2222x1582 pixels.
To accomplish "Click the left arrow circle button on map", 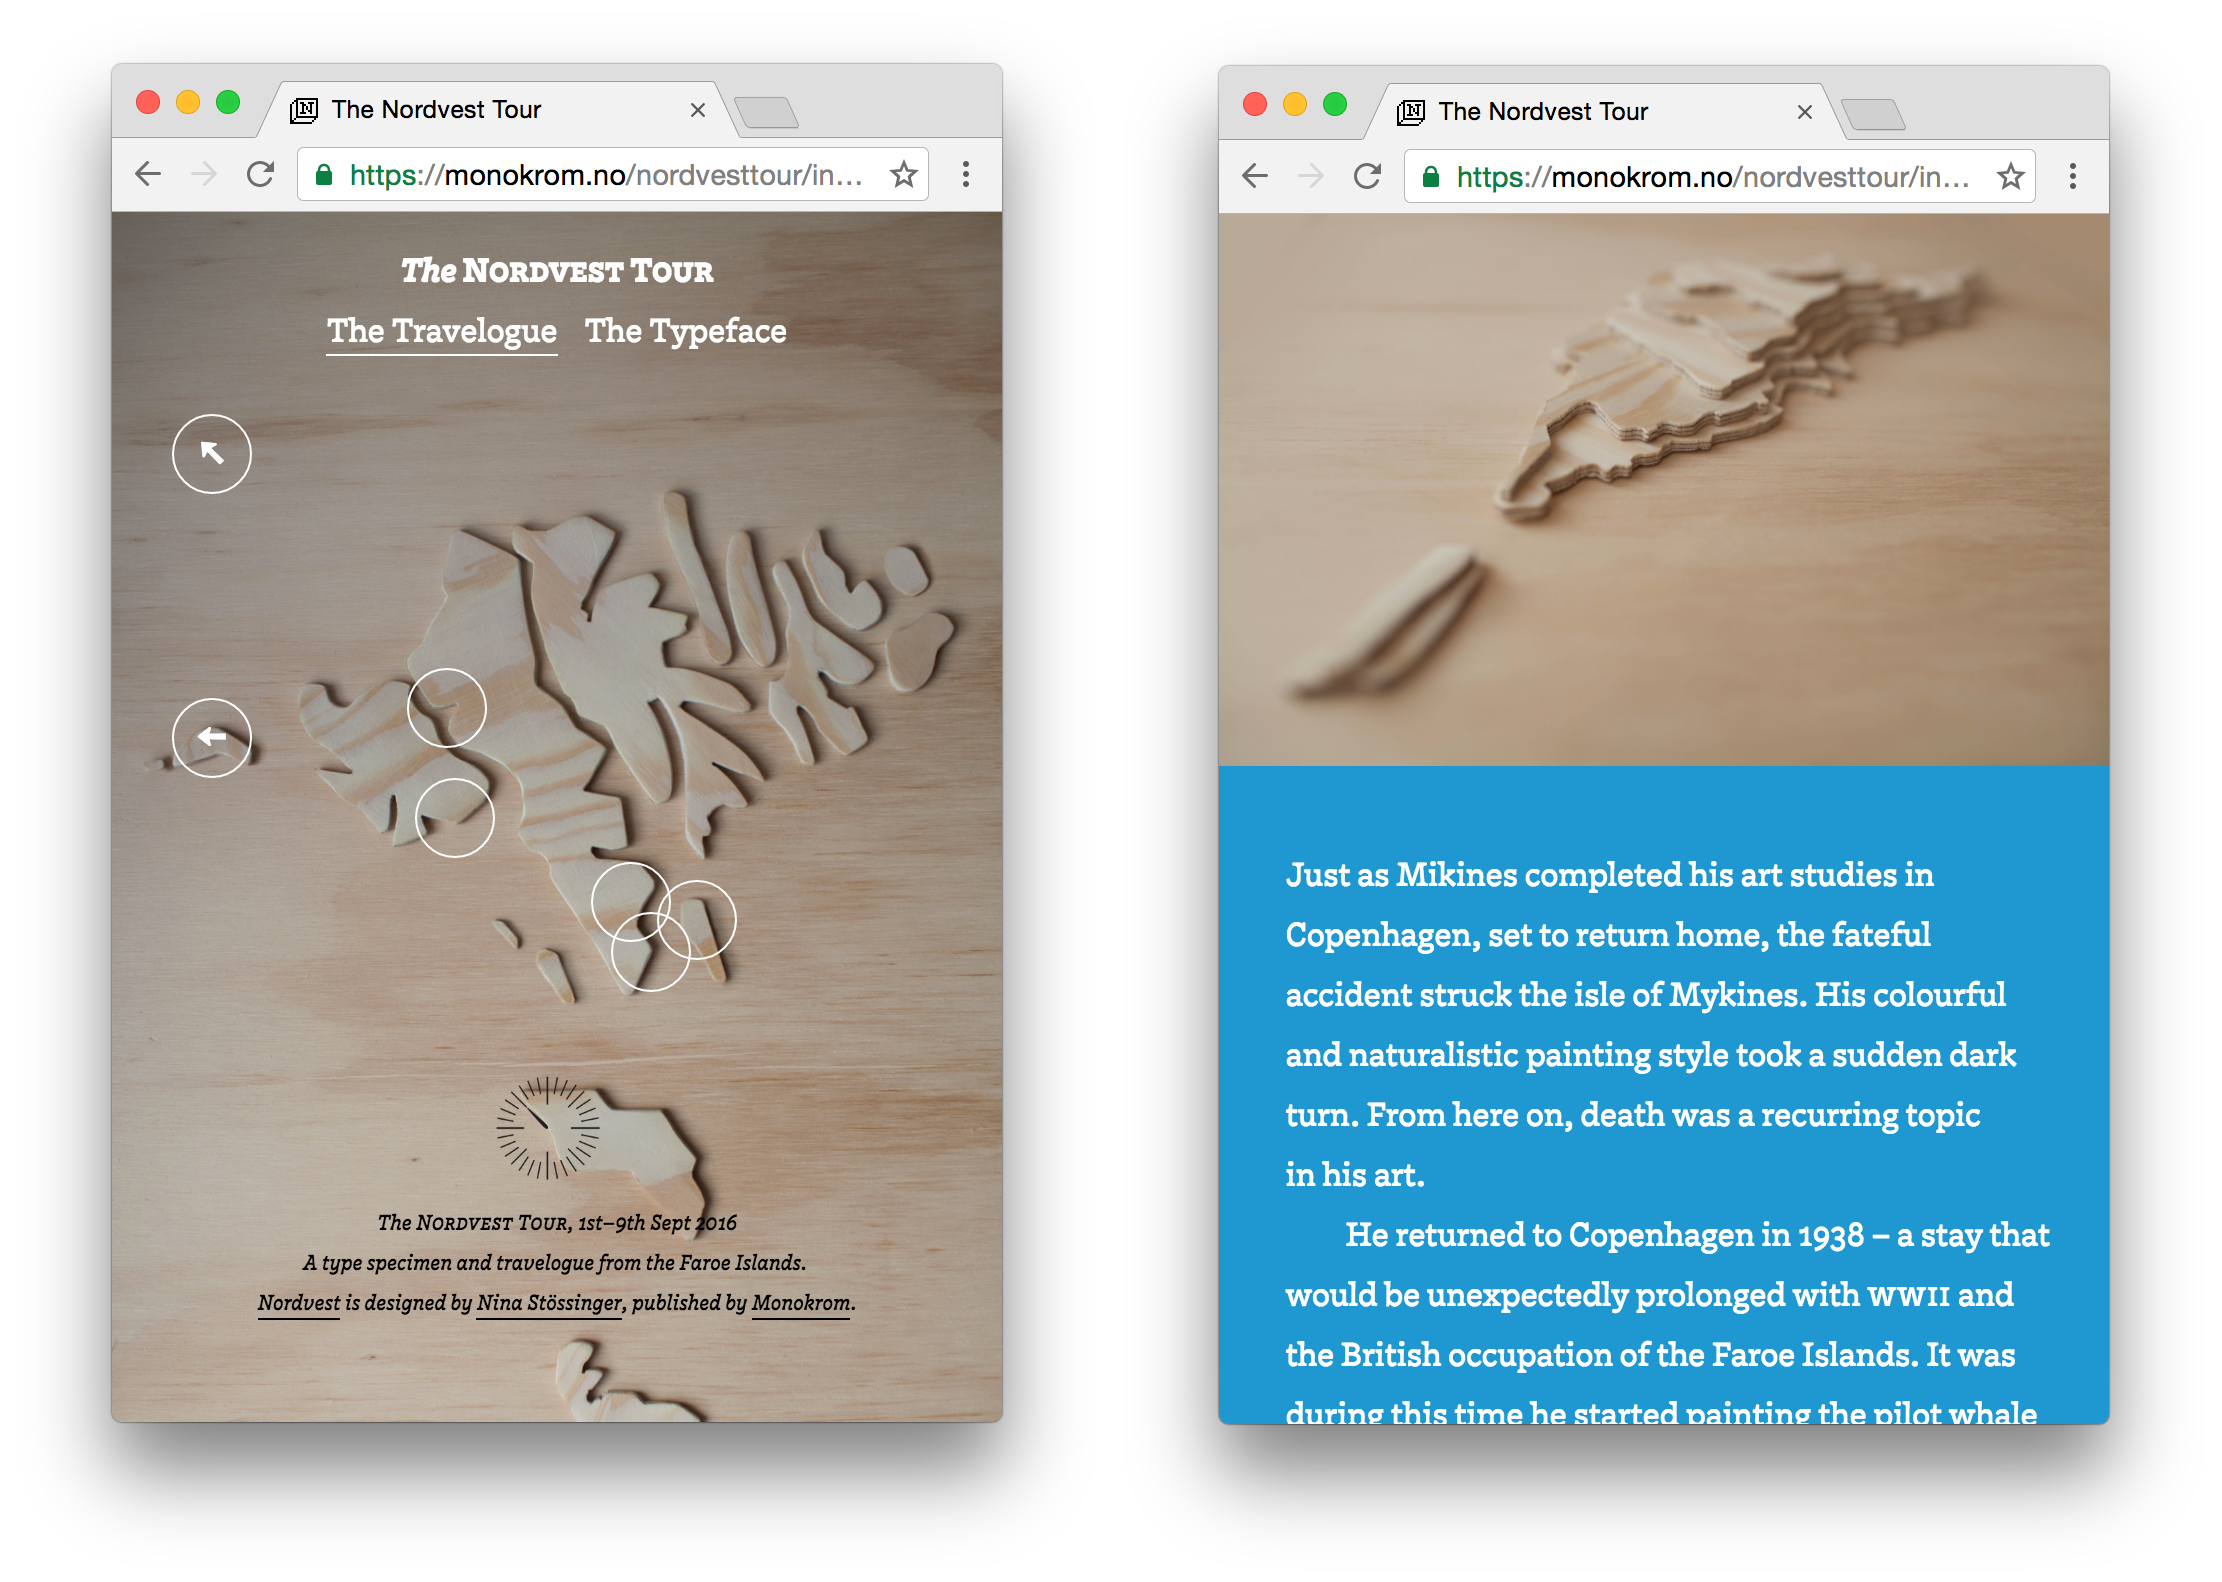I will [211, 738].
